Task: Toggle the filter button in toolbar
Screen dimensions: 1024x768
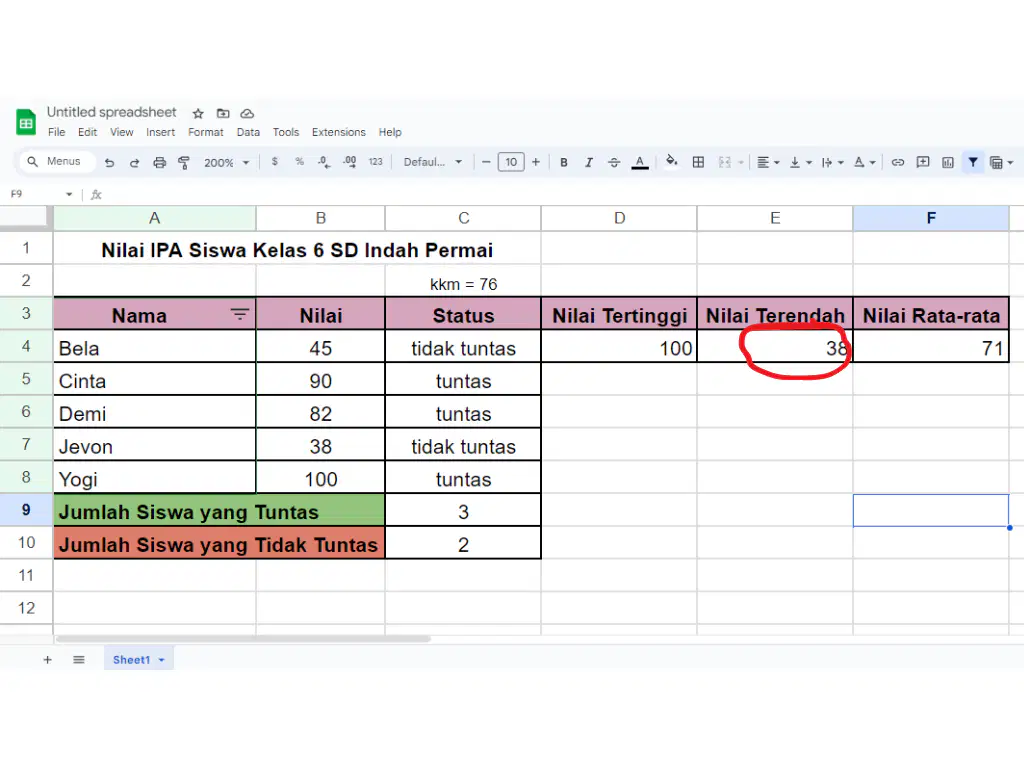Action: (x=973, y=162)
